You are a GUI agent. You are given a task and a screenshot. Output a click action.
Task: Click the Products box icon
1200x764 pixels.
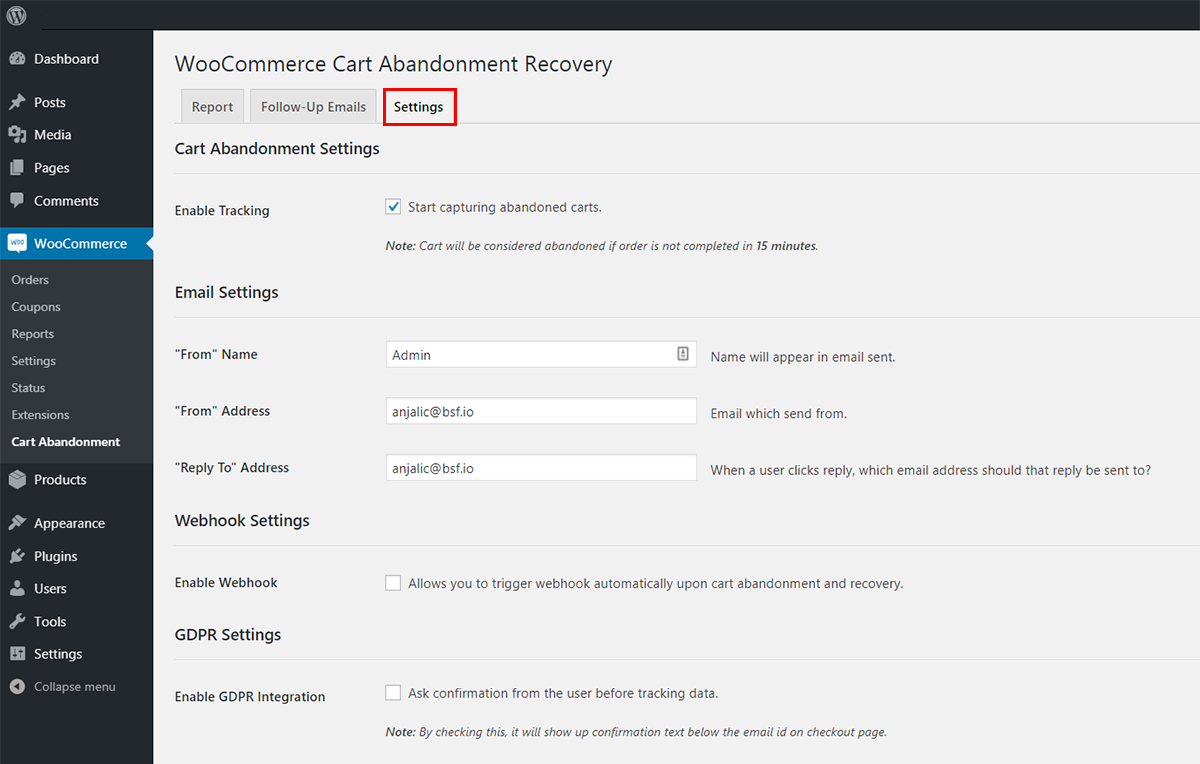pyautogui.click(x=17, y=480)
